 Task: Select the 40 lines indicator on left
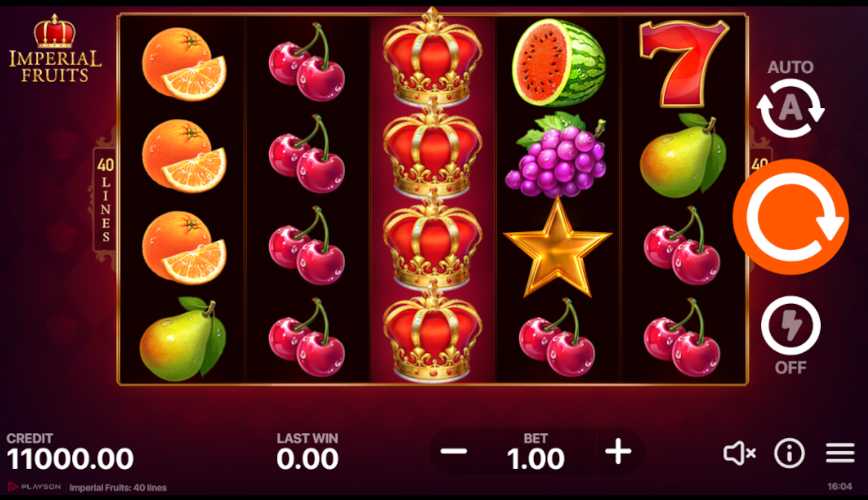(x=105, y=200)
